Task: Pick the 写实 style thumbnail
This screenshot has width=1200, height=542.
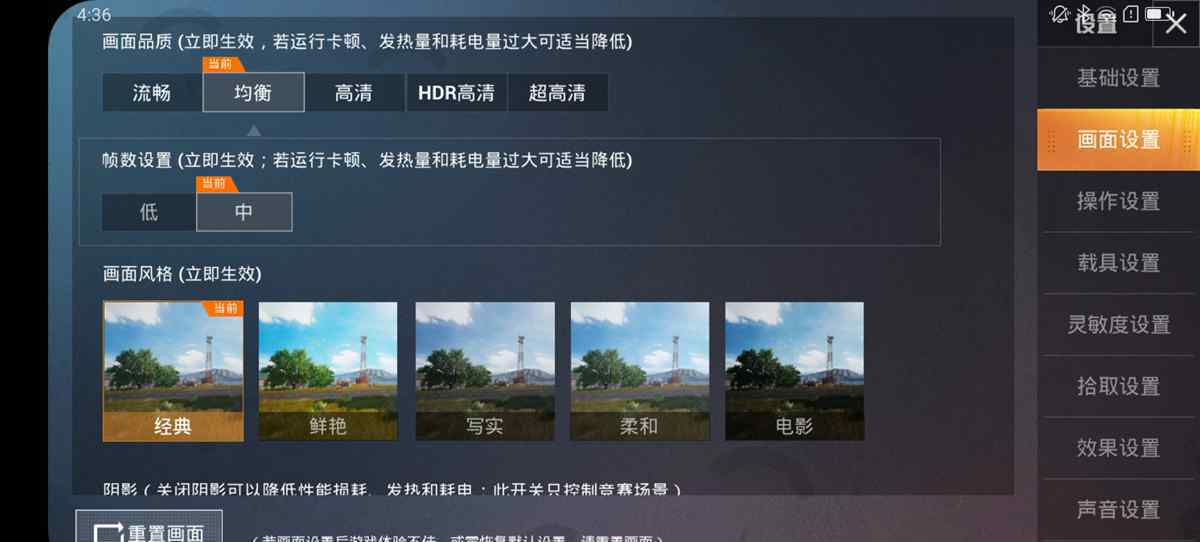Action: coord(484,372)
